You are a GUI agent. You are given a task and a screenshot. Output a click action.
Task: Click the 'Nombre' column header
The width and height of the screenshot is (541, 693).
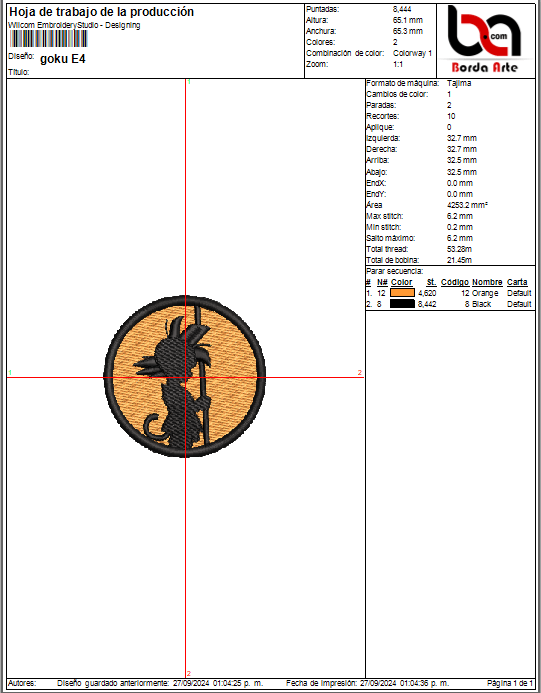pyautogui.click(x=487, y=282)
